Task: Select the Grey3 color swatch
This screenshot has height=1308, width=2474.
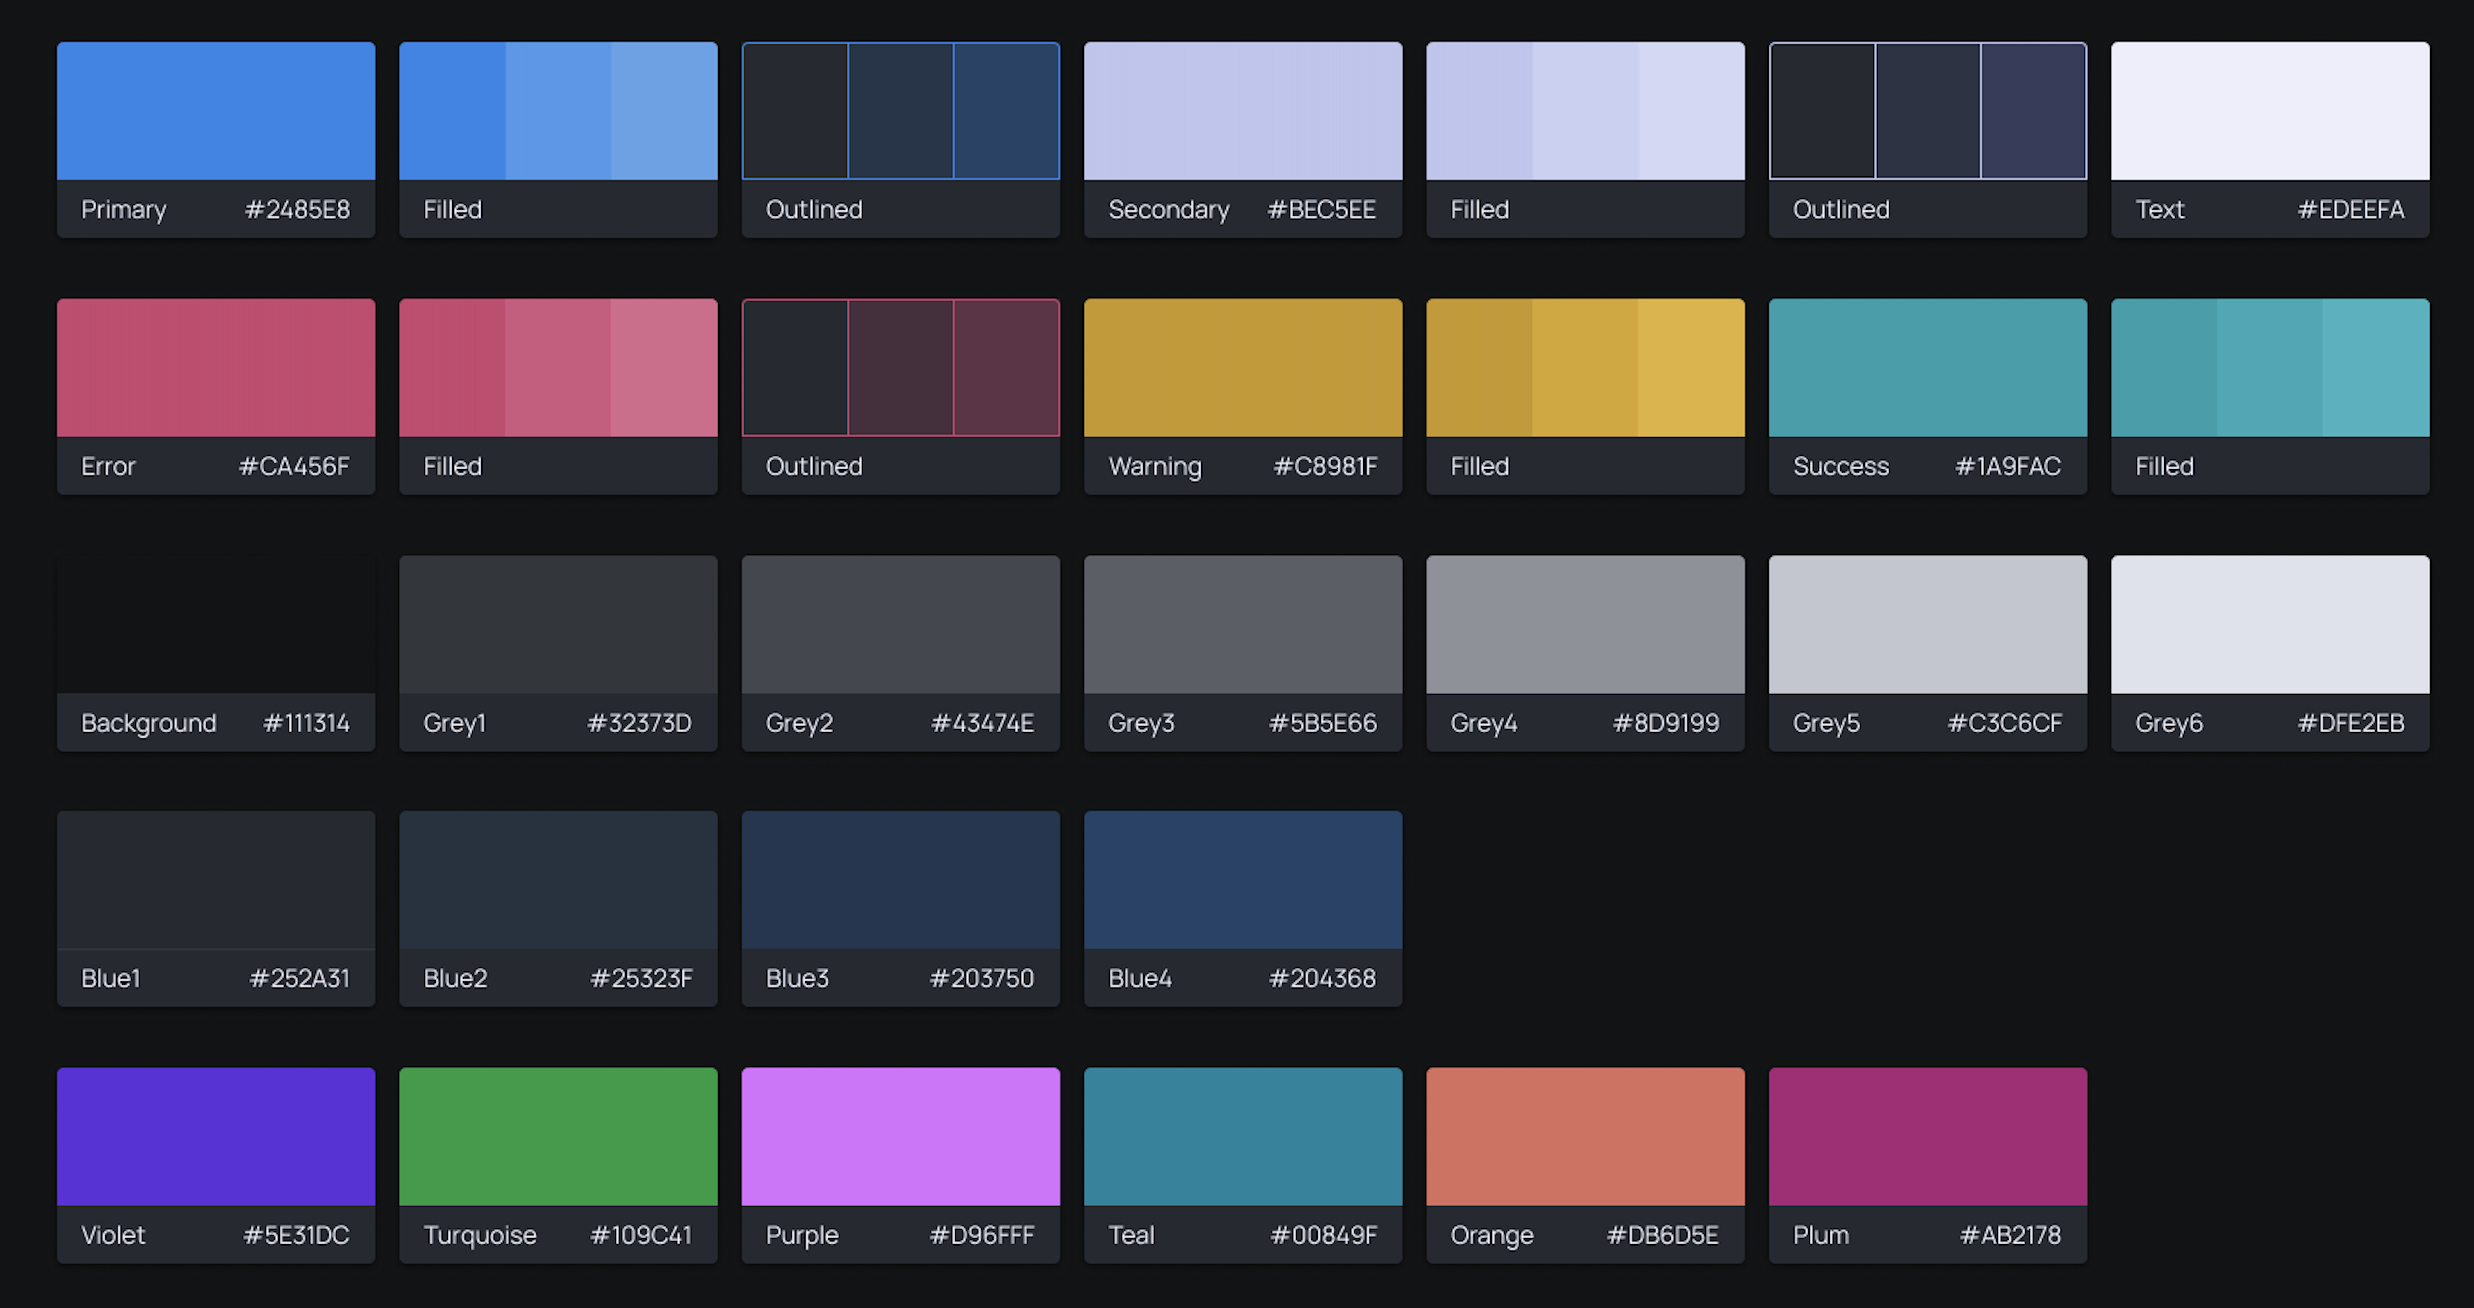Action: (x=1243, y=625)
